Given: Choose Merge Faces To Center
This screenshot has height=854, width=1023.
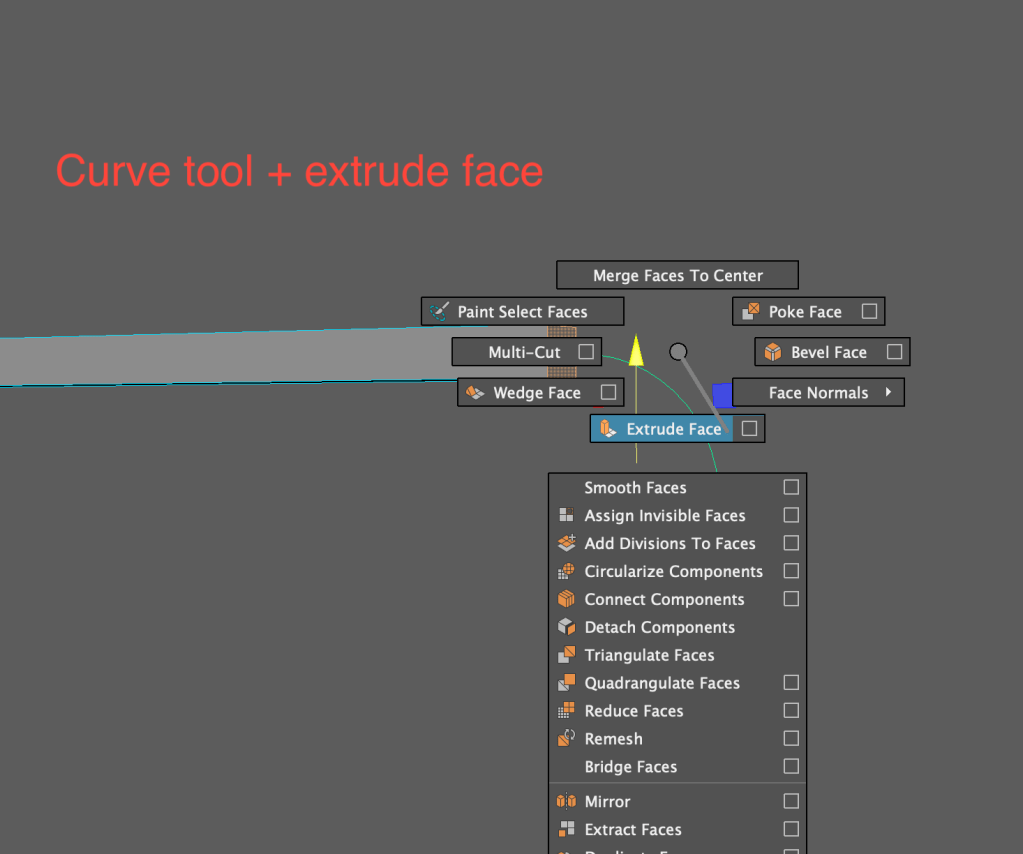Looking at the screenshot, I should click(677, 276).
